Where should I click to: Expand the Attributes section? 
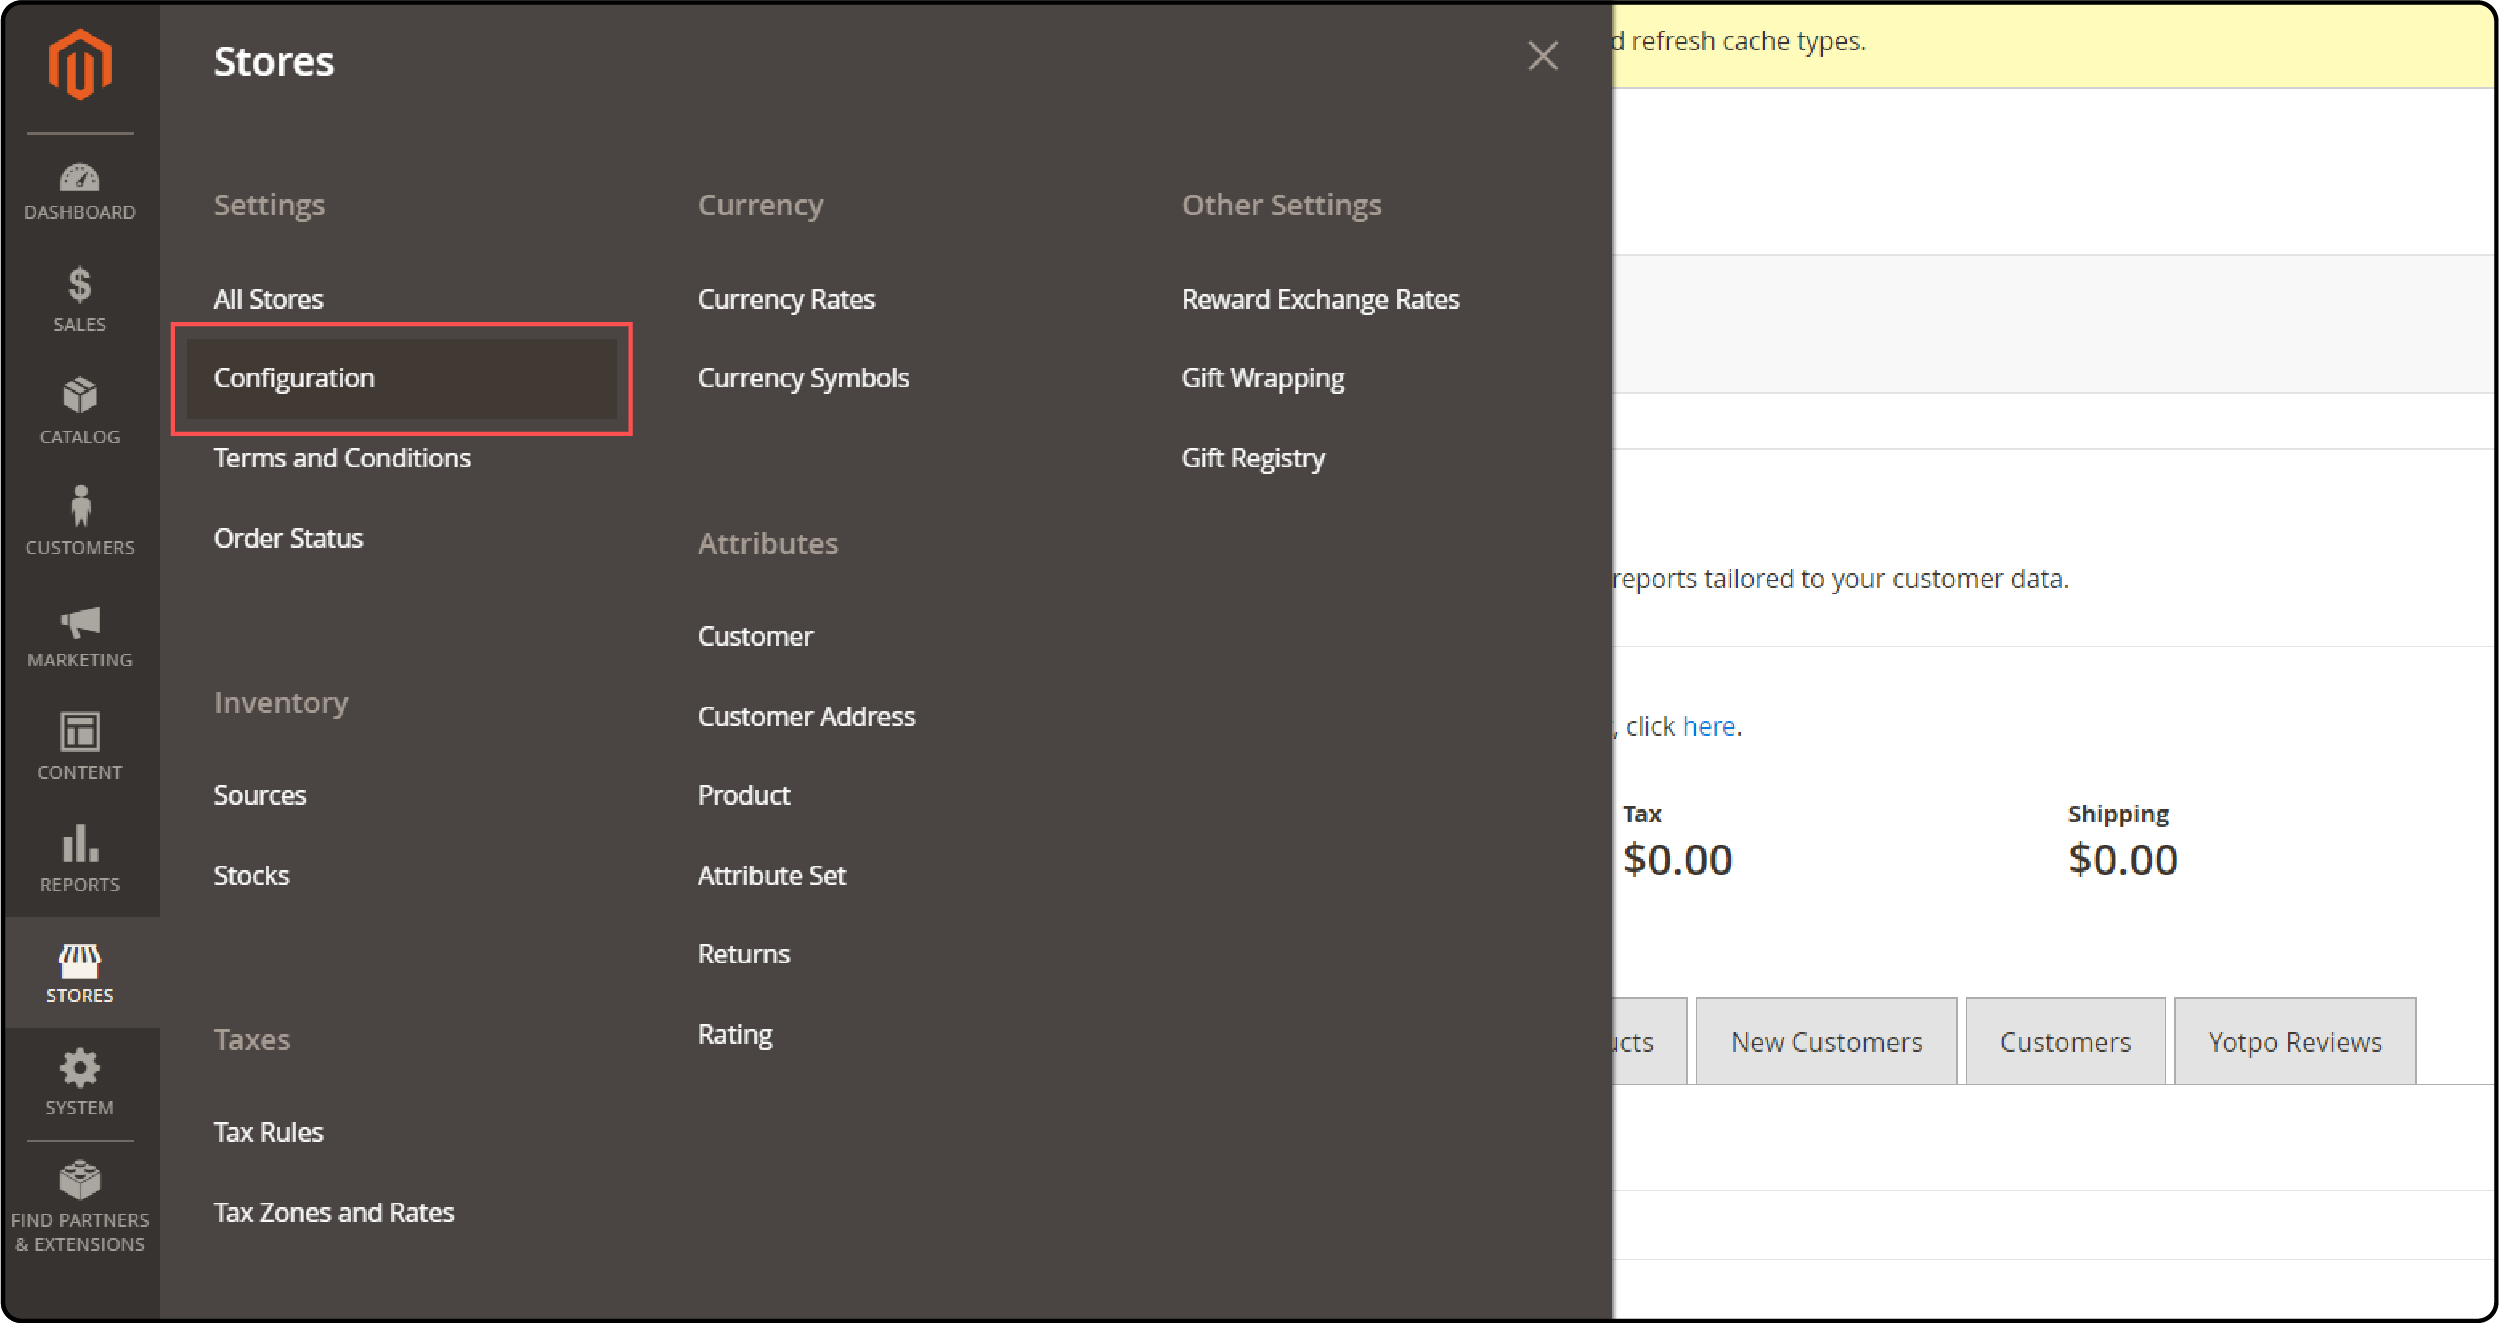tap(770, 542)
